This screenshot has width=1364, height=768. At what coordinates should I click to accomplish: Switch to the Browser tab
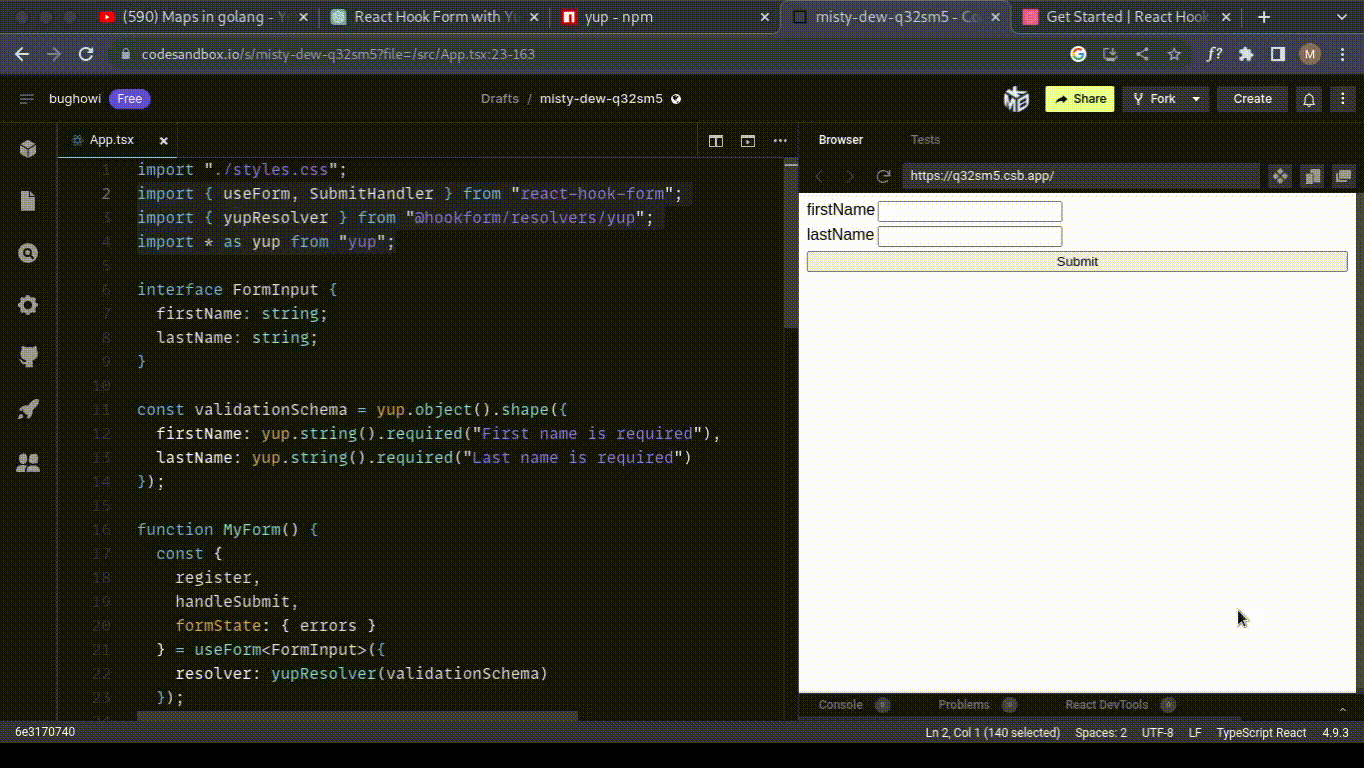pyautogui.click(x=840, y=140)
